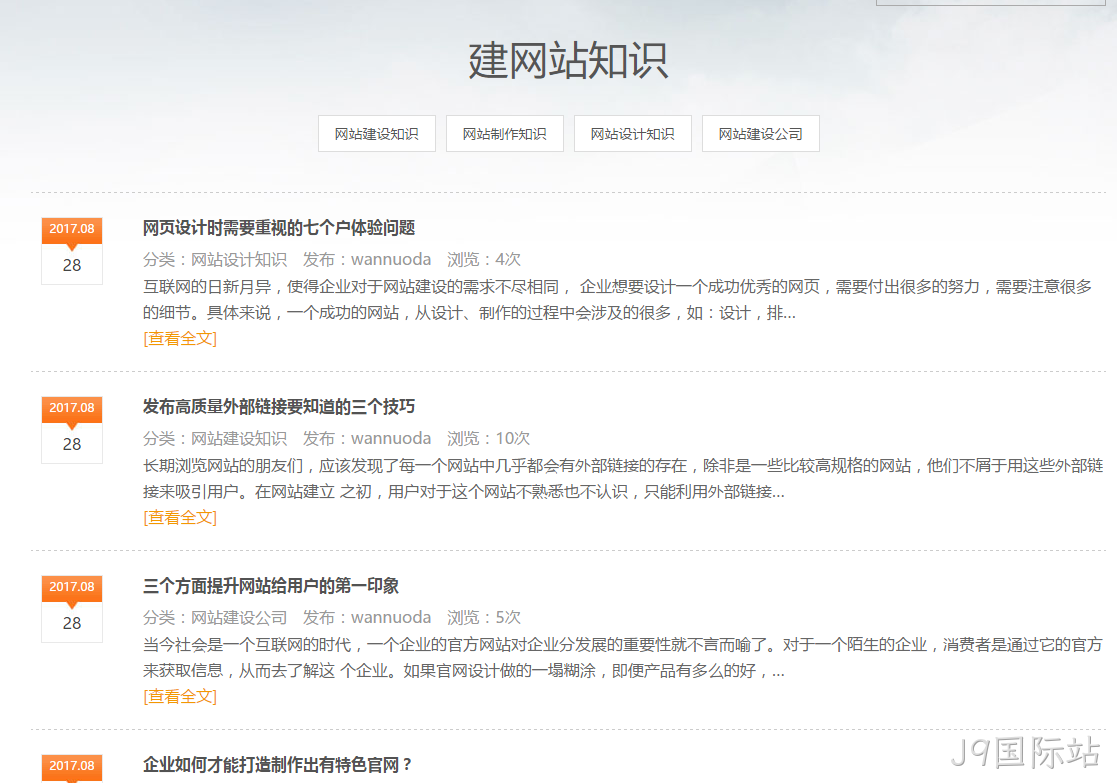Open the 网站设计知识 category tab
Viewport: 1117px width, 783px height.
(x=633, y=133)
